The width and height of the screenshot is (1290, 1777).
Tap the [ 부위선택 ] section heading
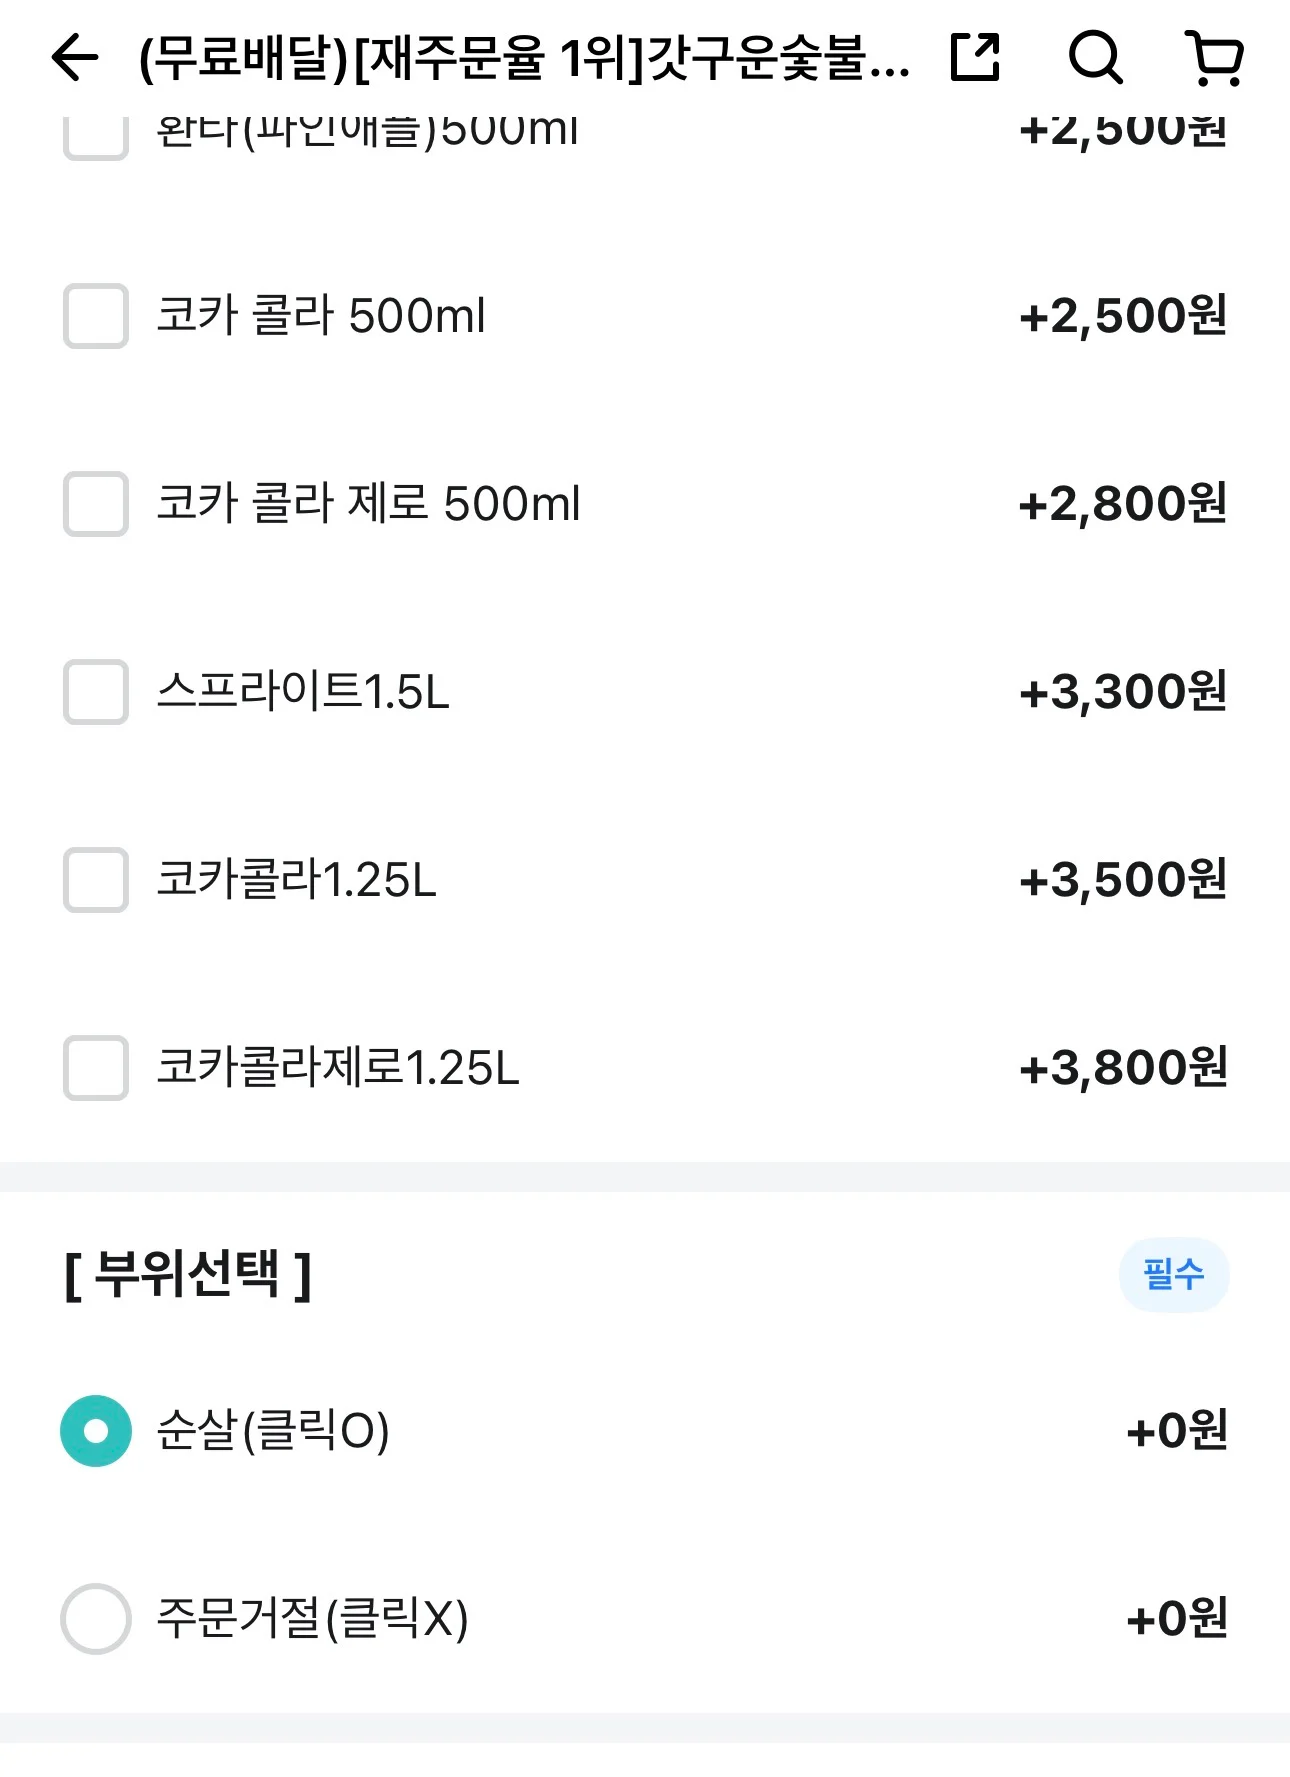[188, 1275]
